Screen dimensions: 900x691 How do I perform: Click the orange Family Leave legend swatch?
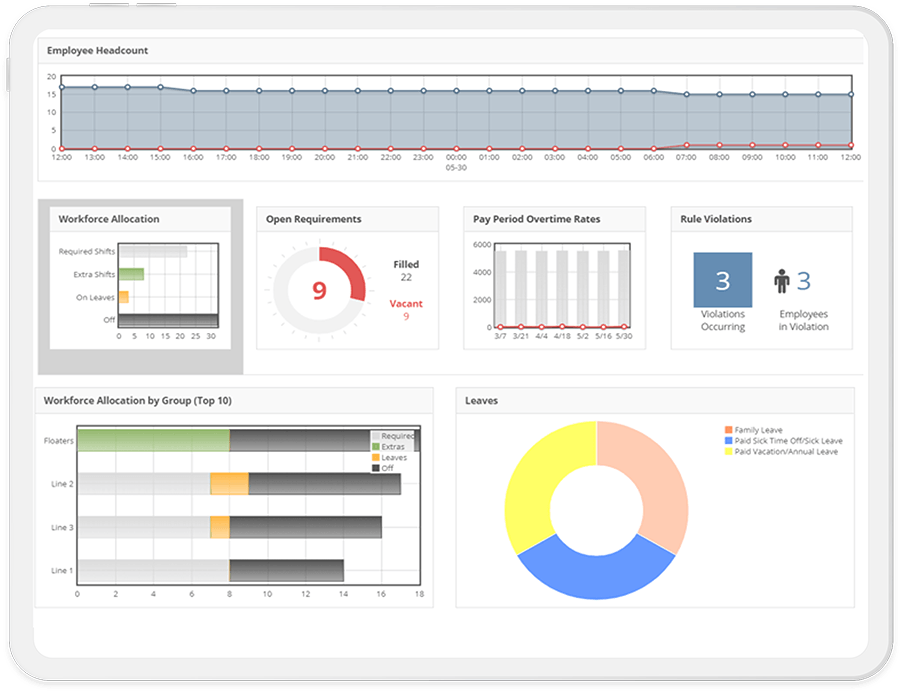pos(728,430)
